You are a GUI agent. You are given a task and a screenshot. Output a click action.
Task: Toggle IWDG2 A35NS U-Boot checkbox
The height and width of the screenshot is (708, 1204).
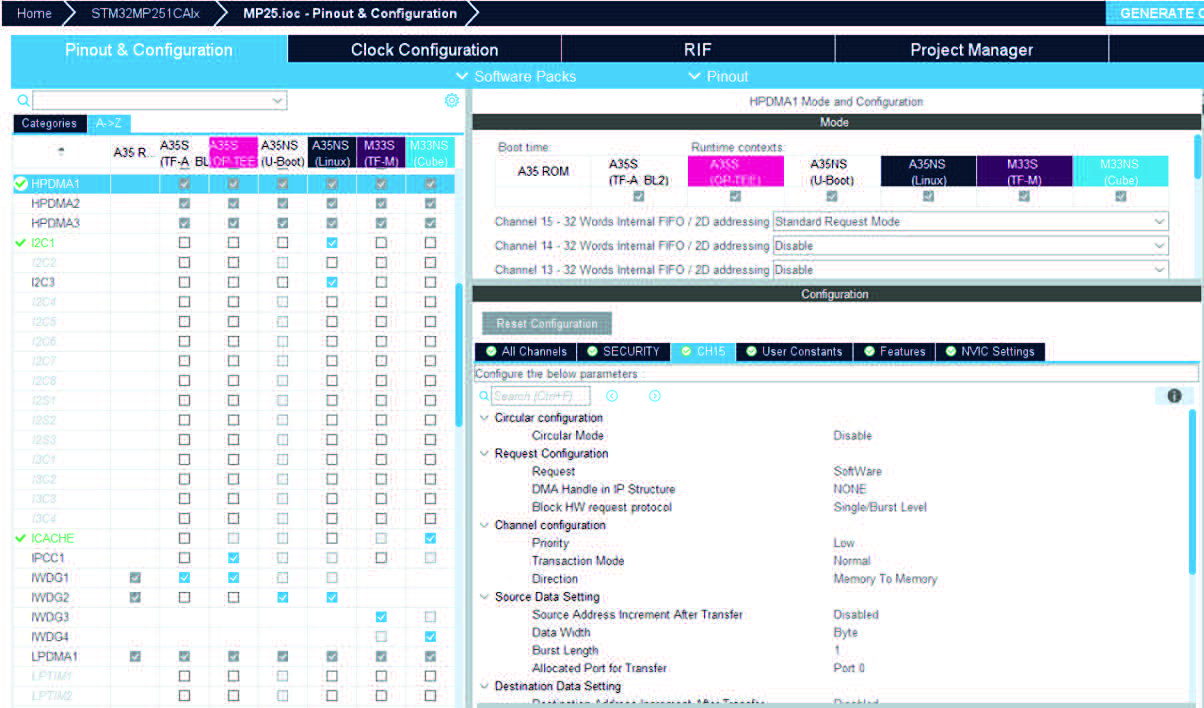tap(282, 597)
